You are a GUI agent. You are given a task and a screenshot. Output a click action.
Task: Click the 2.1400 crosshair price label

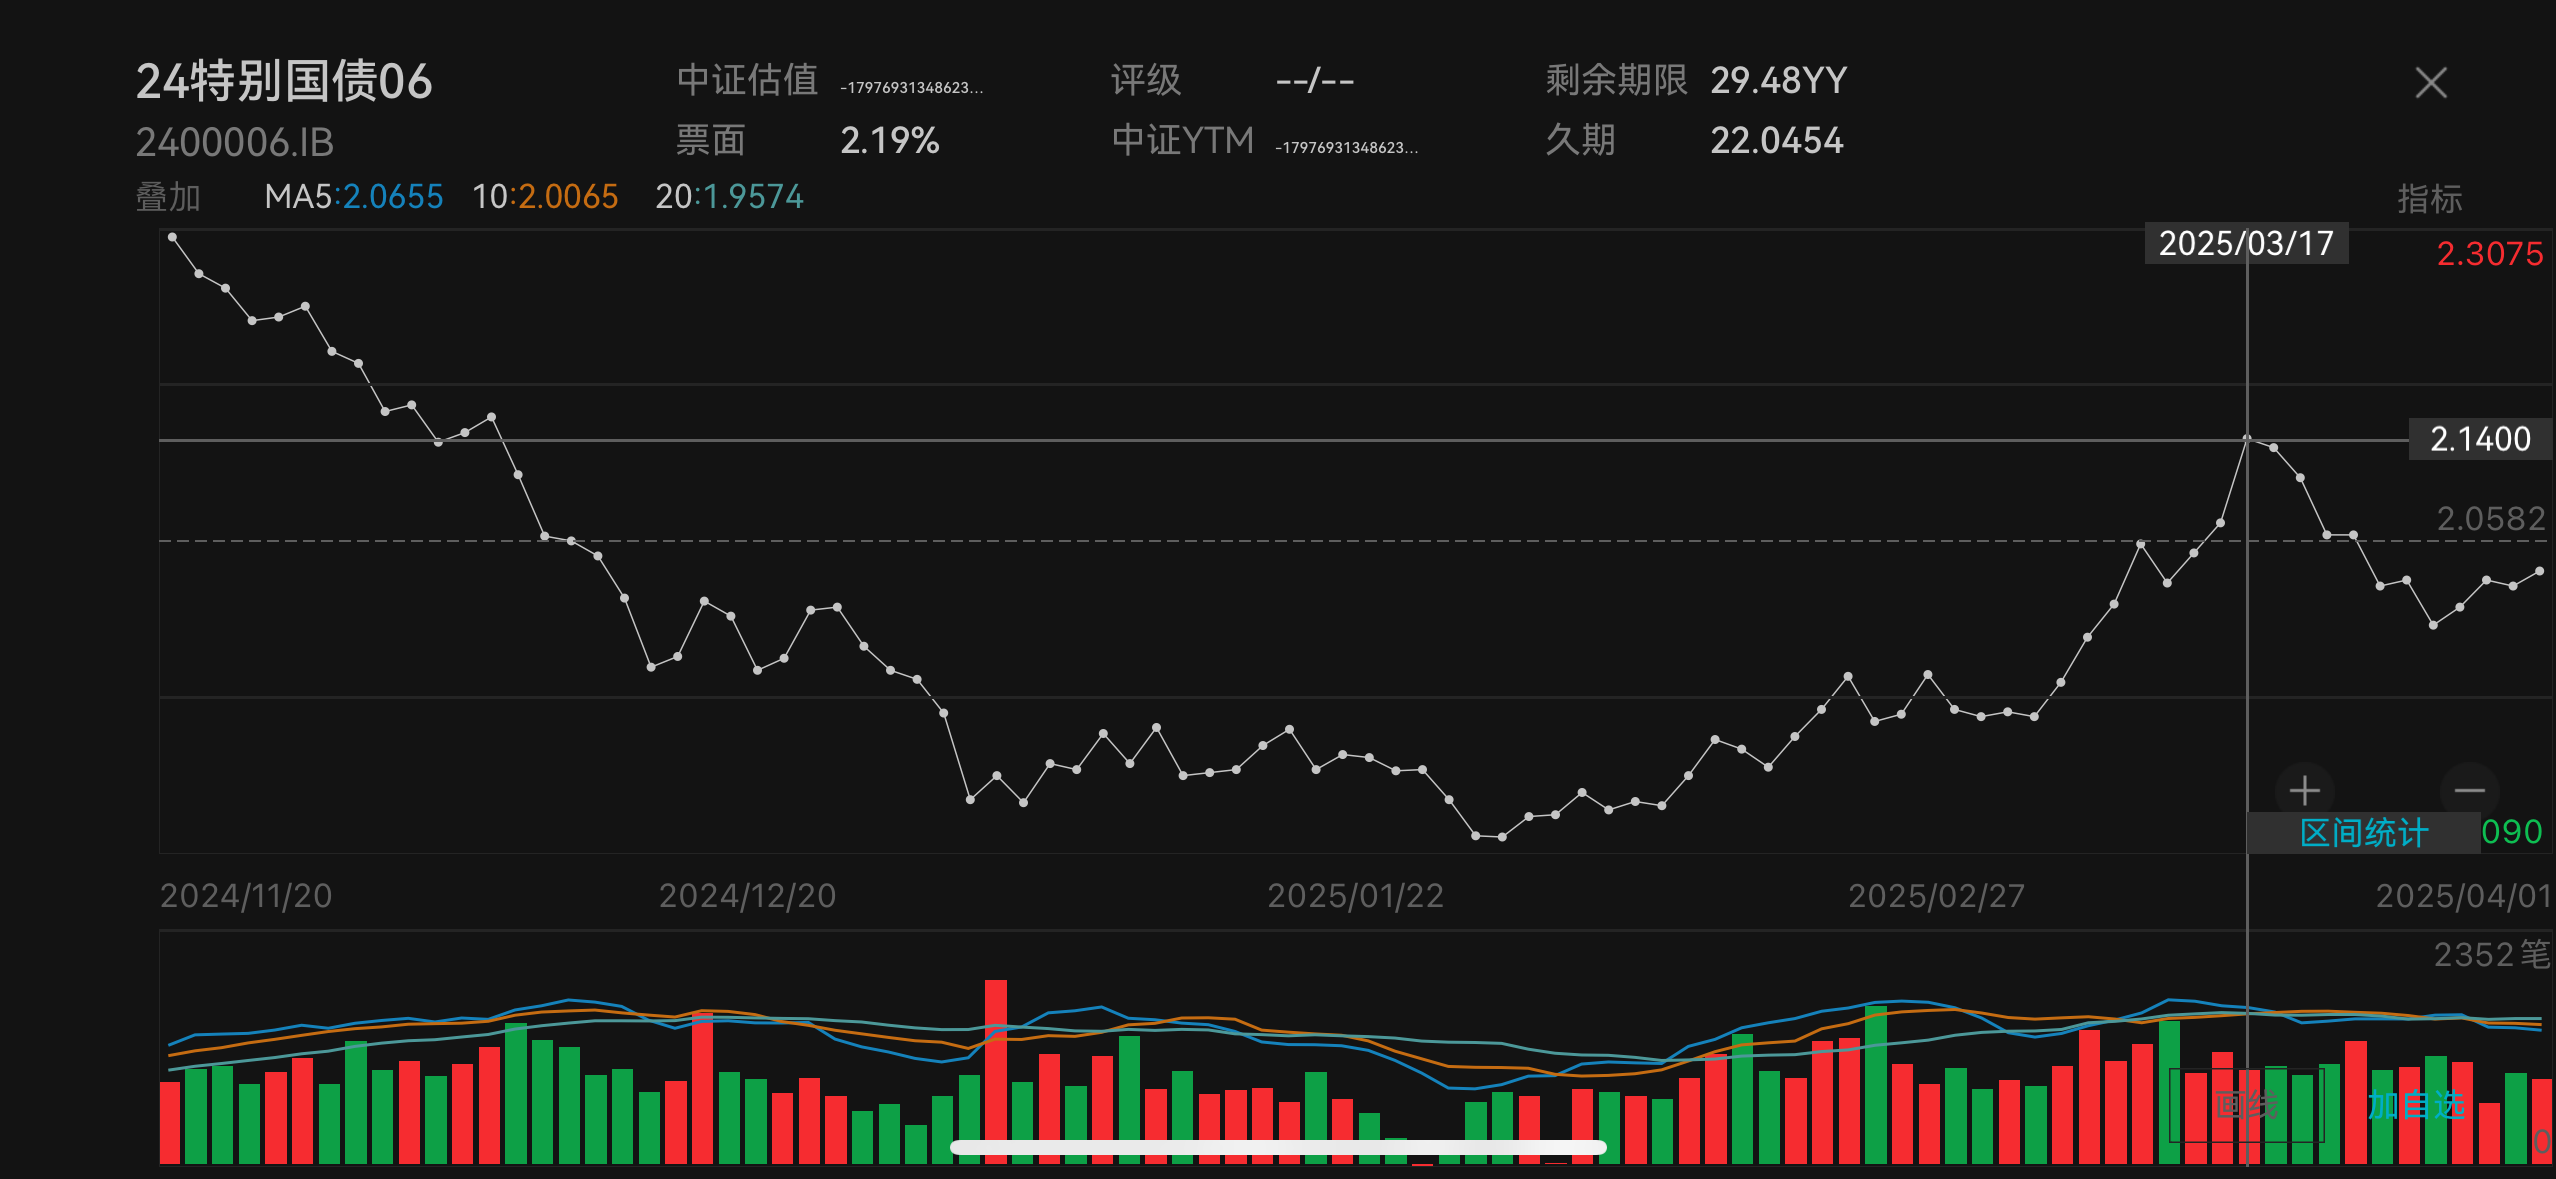tap(2479, 439)
